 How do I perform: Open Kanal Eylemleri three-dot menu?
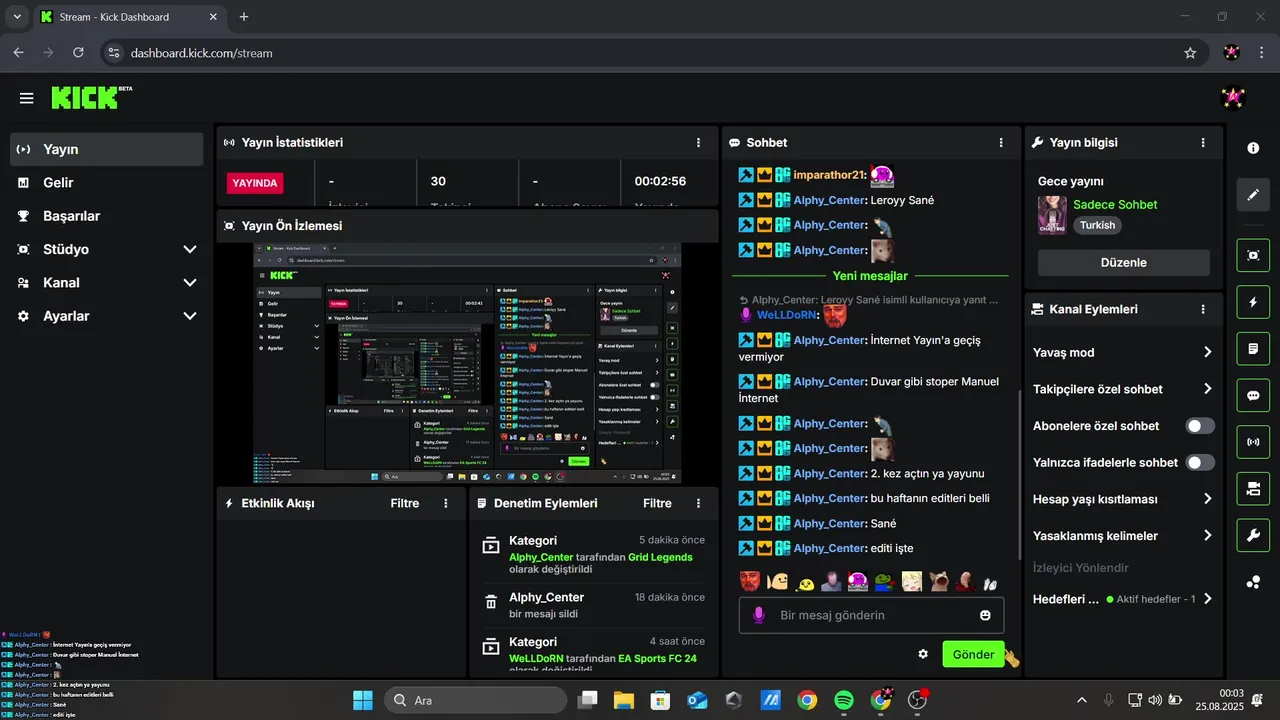click(x=1203, y=310)
